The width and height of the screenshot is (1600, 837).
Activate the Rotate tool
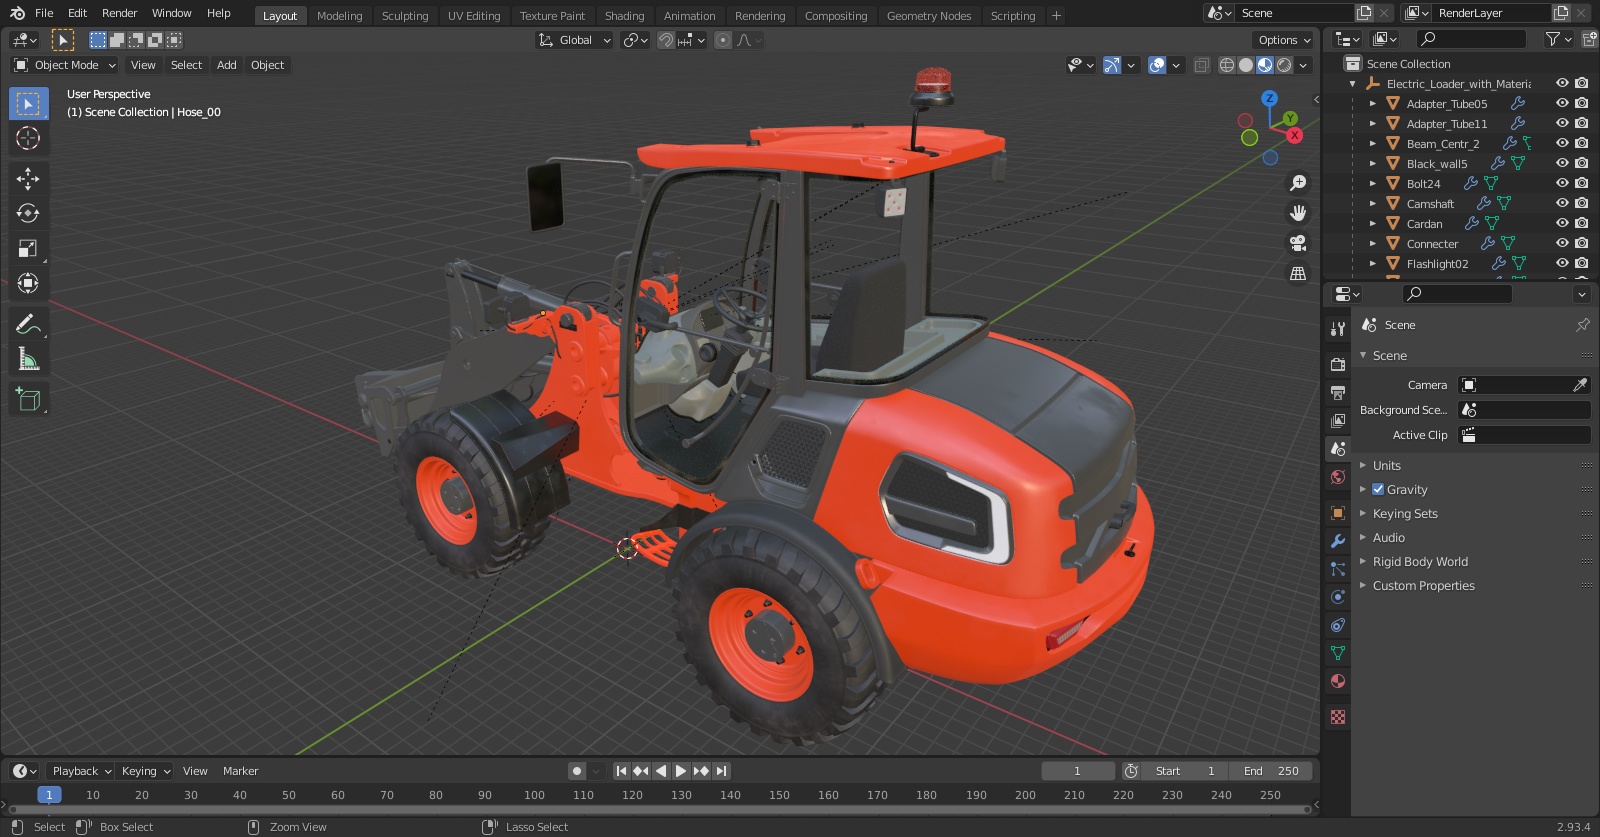[28, 213]
